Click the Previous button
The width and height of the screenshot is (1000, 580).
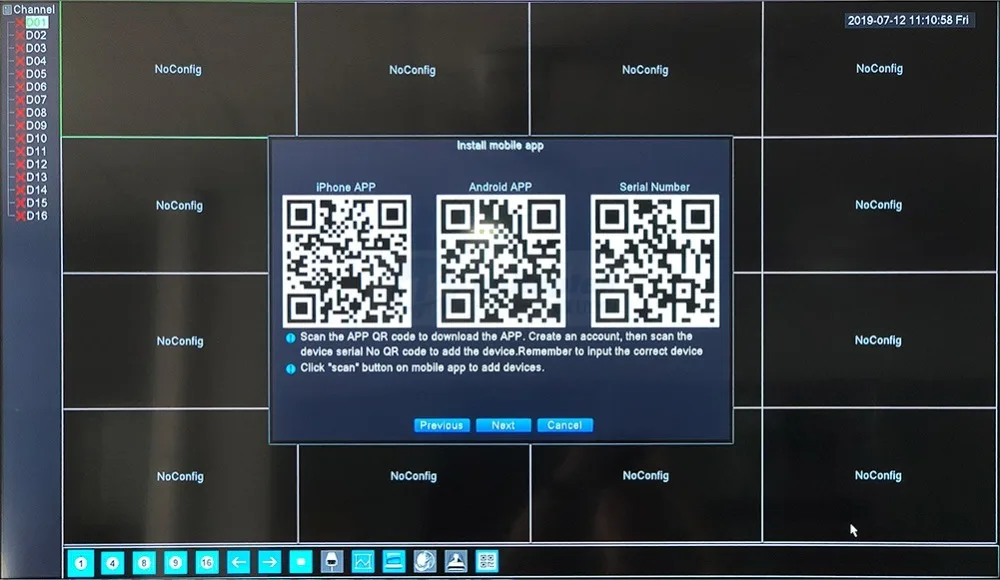point(441,425)
